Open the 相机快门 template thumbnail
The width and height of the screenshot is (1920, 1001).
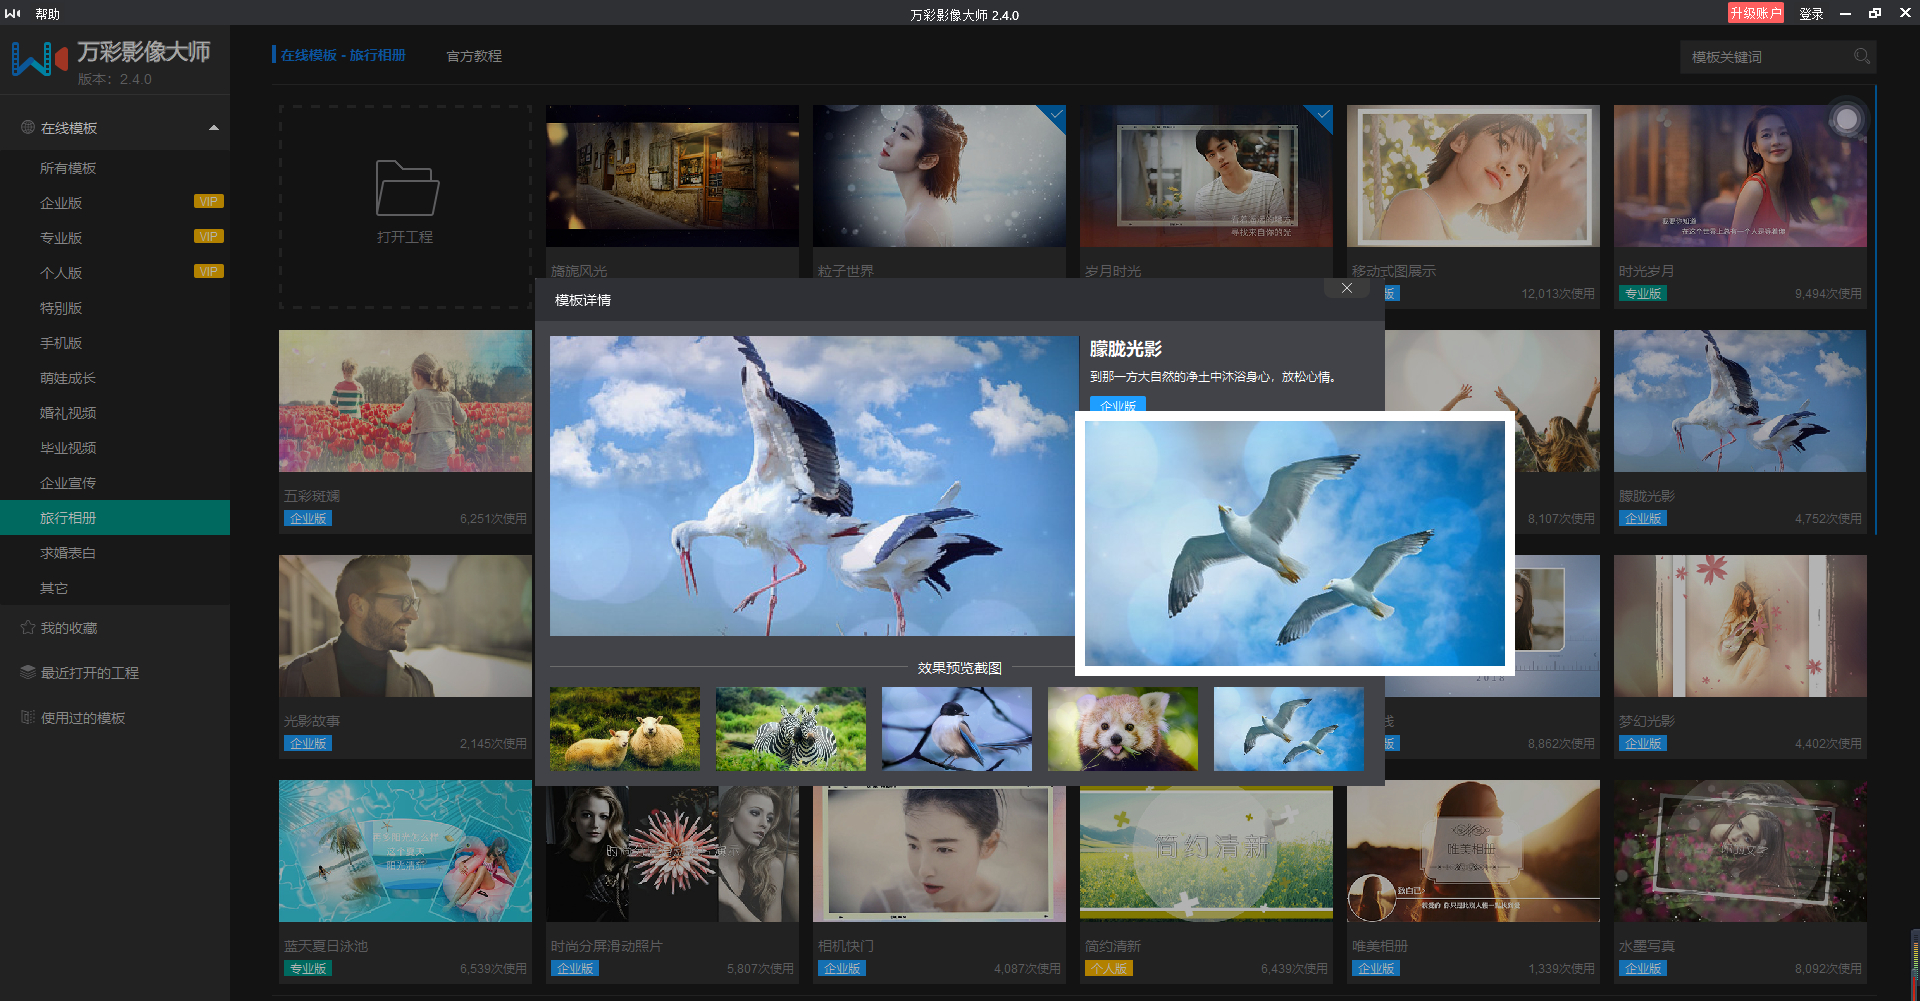pos(939,854)
